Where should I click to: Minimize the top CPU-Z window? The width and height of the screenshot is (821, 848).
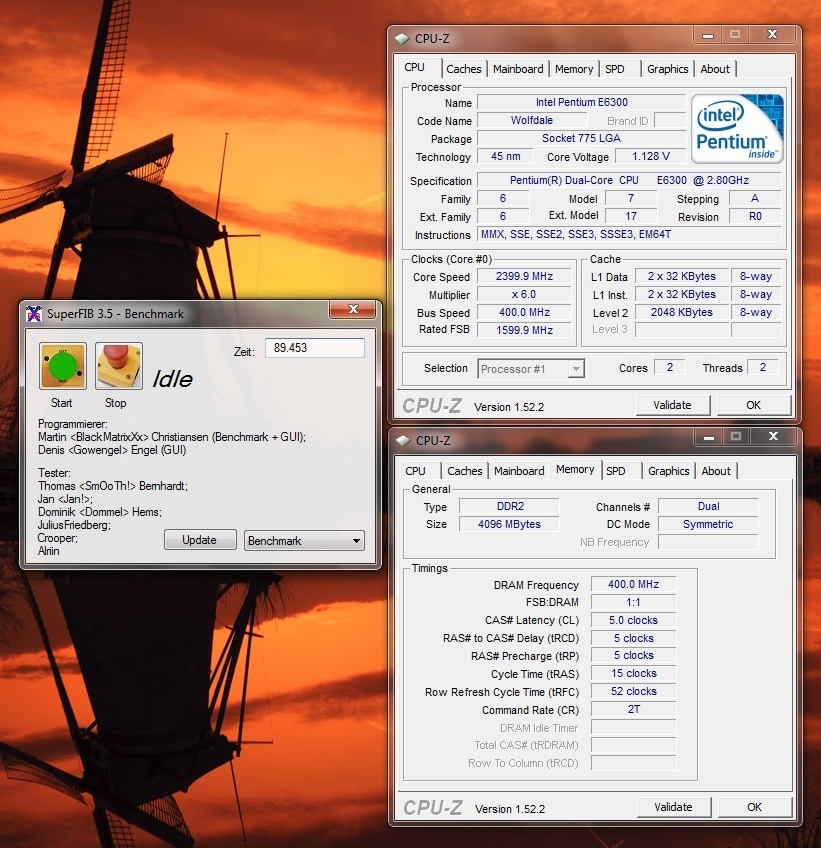click(707, 36)
